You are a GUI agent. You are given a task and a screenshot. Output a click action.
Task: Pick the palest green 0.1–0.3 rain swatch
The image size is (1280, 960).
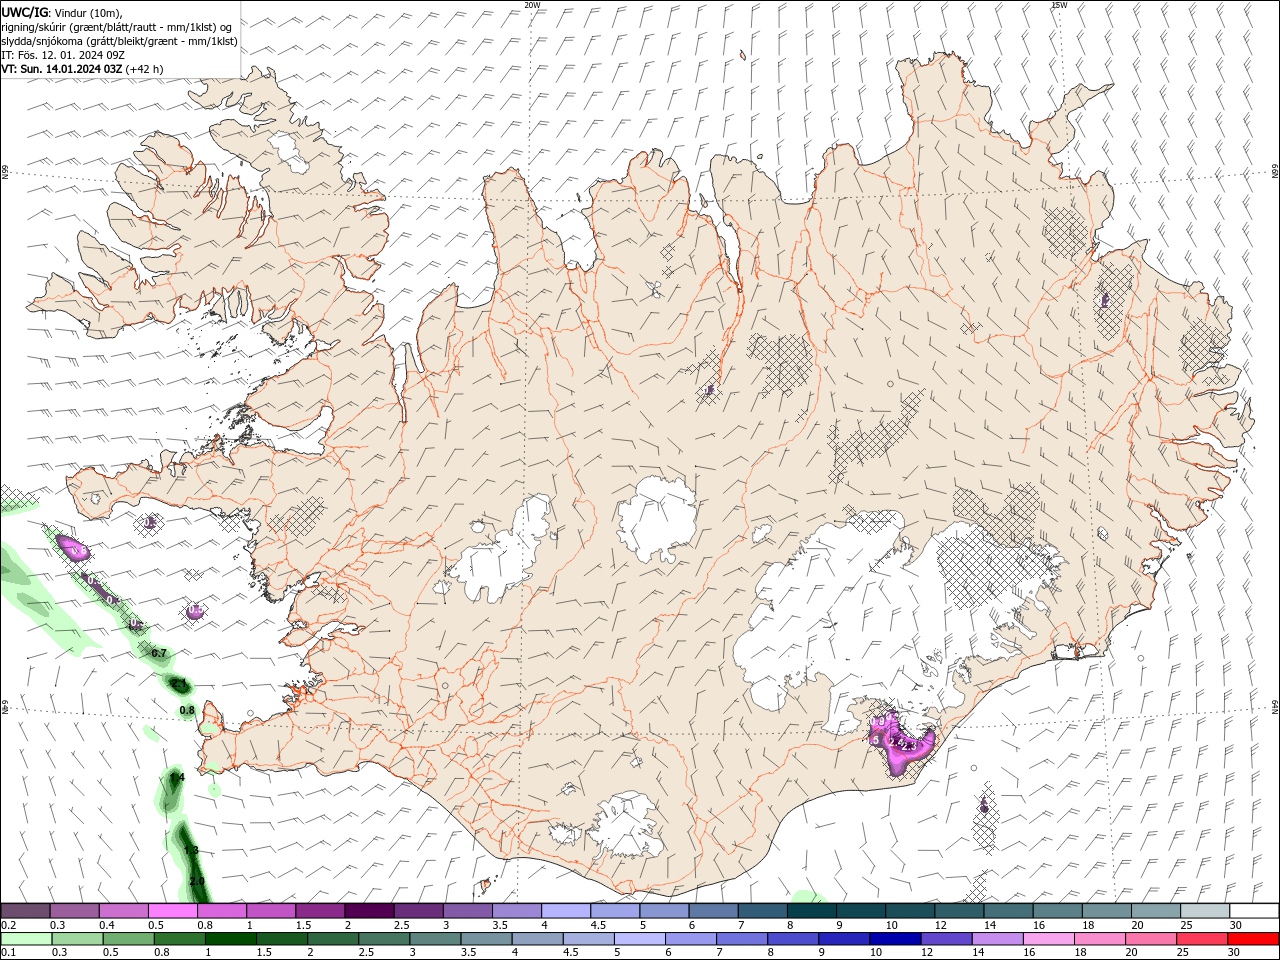[x=27, y=939]
